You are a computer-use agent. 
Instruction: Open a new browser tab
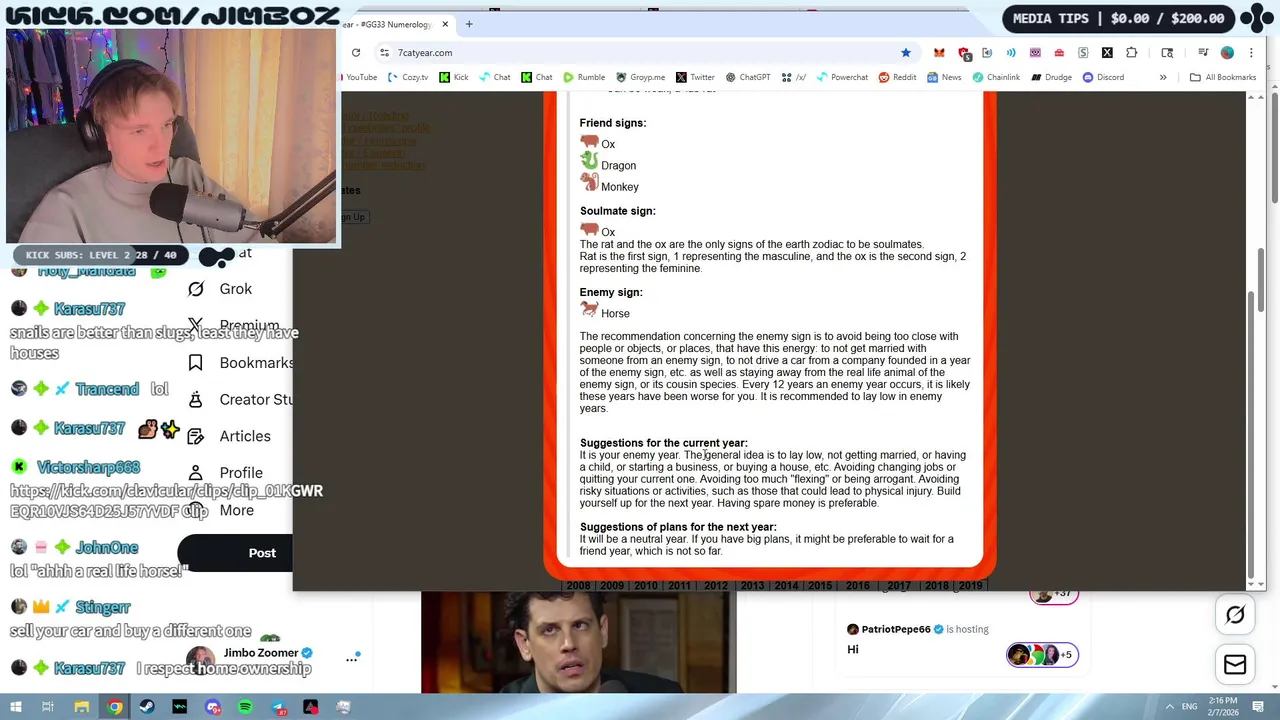click(469, 24)
